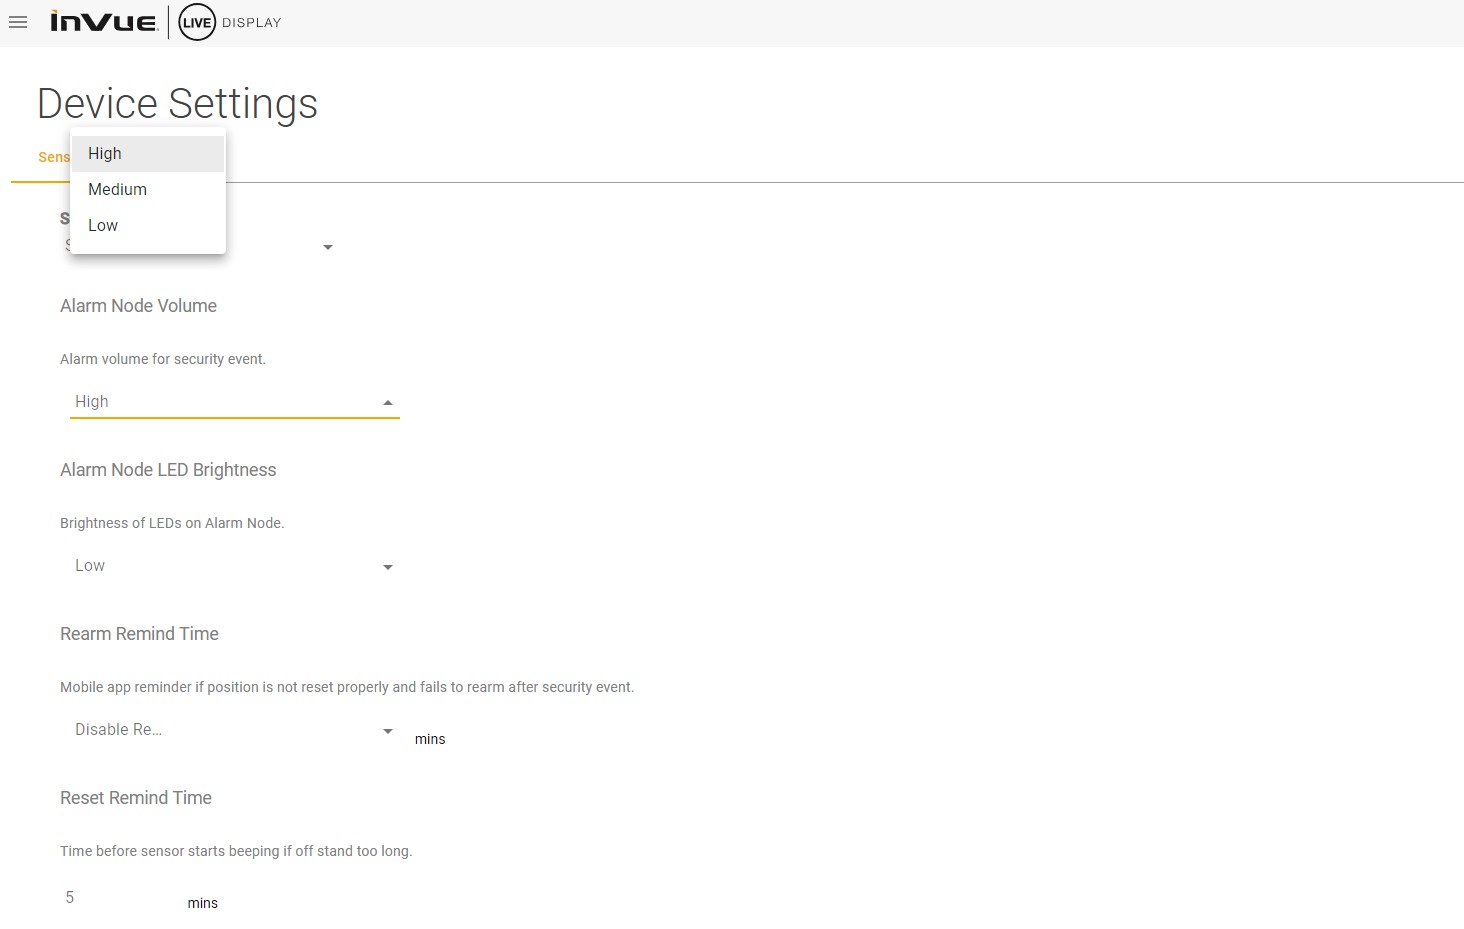Image resolution: width=1464 pixels, height=929 pixels.
Task: Click the InVue logo
Action: (104, 22)
